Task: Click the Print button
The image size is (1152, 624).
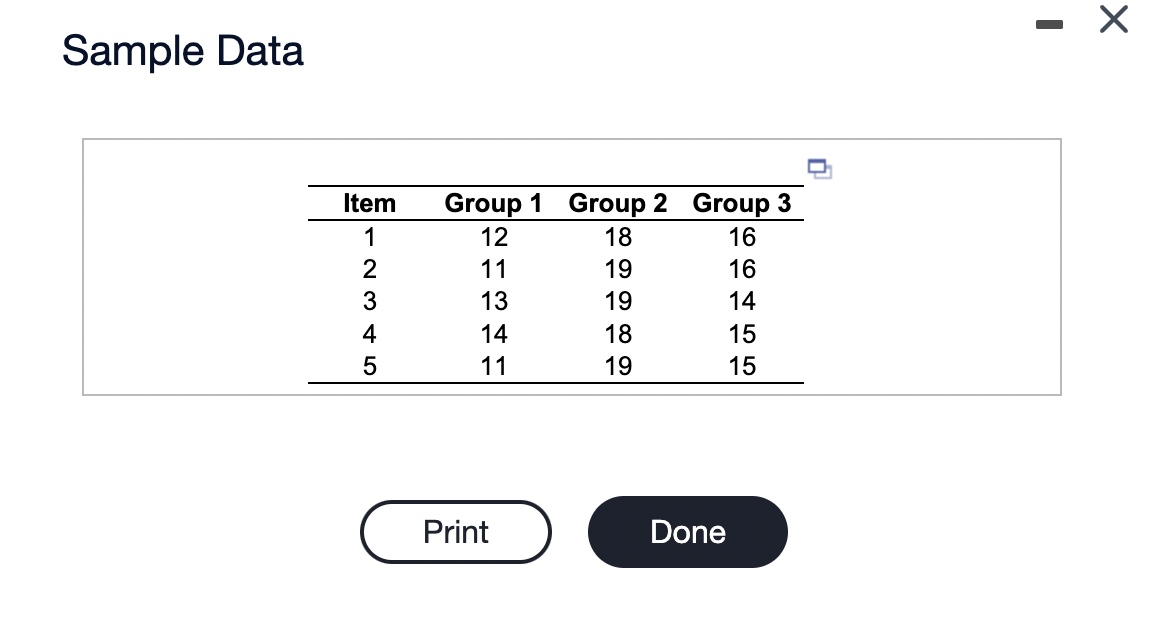Action: 455,532
